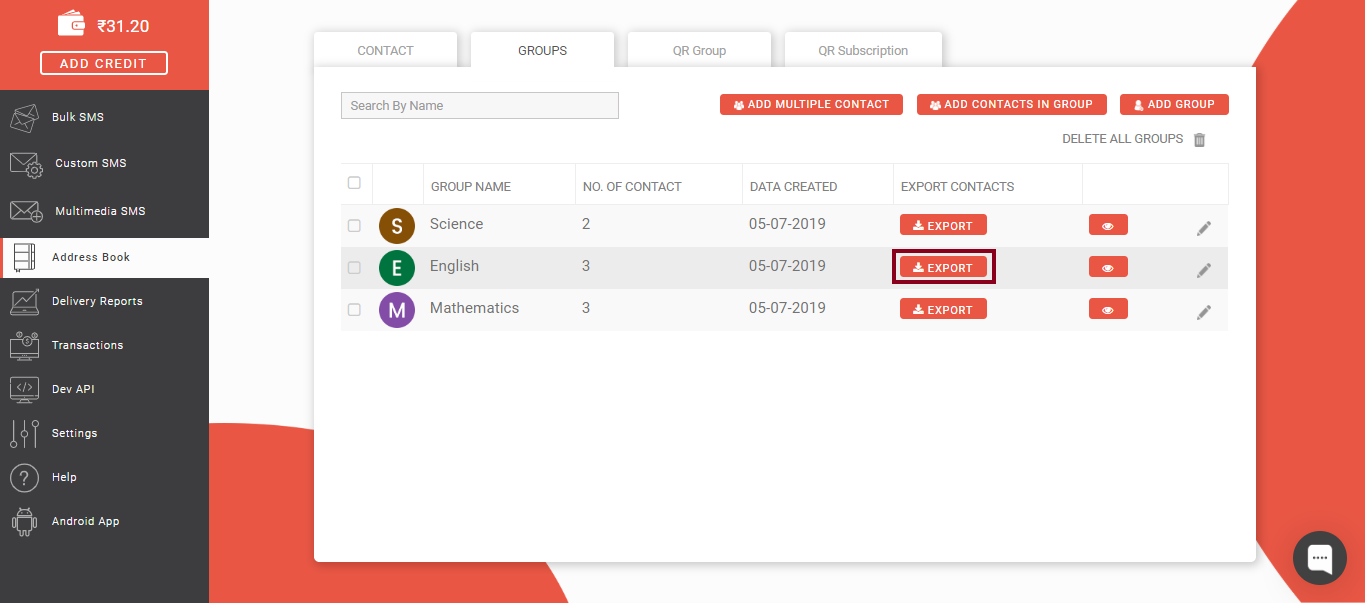Select the English group checkbox

[x=354, y=268]
